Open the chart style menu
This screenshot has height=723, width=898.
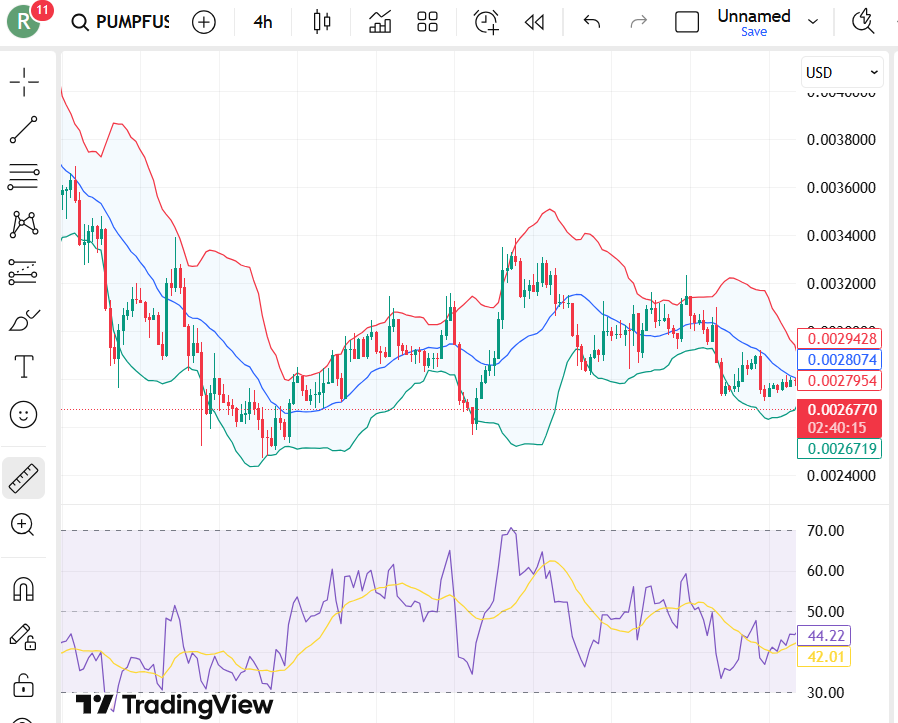(x=321, y=21)
